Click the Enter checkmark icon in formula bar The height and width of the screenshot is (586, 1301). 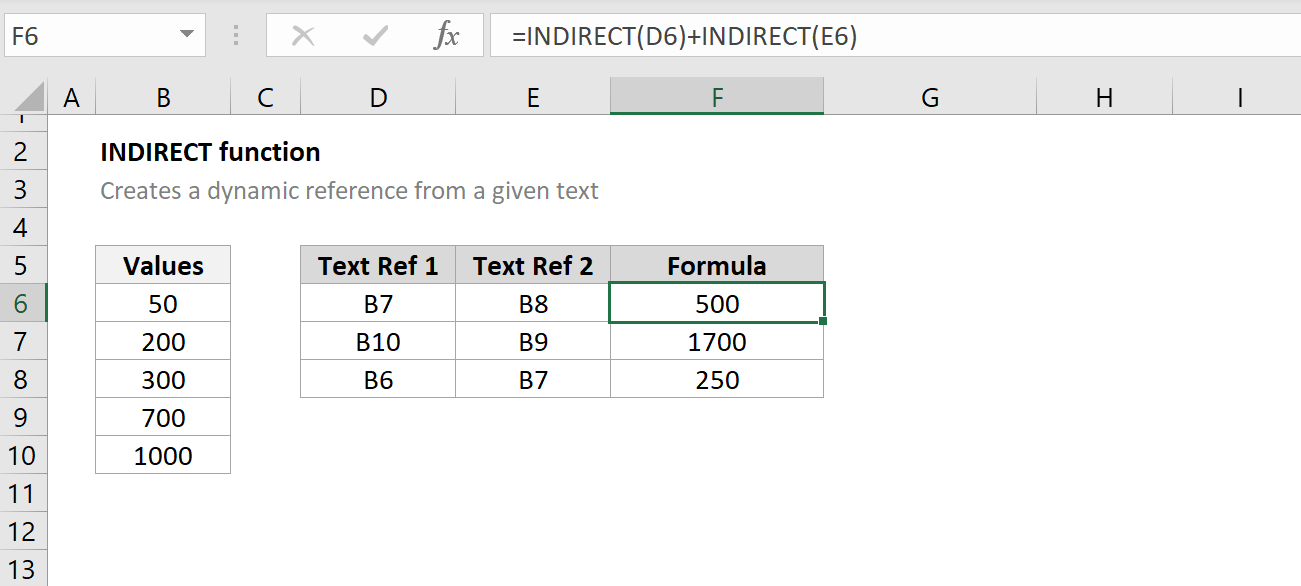click(x=375, y=37)
